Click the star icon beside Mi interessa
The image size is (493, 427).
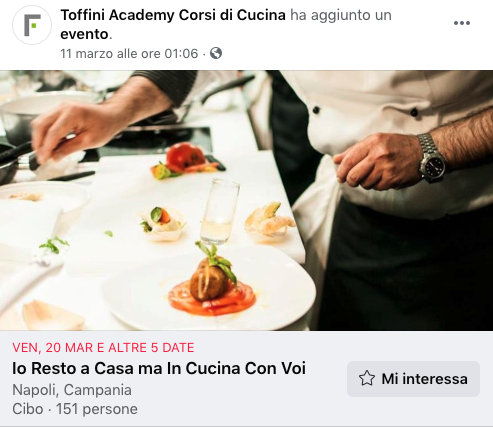tap(367, 379)
